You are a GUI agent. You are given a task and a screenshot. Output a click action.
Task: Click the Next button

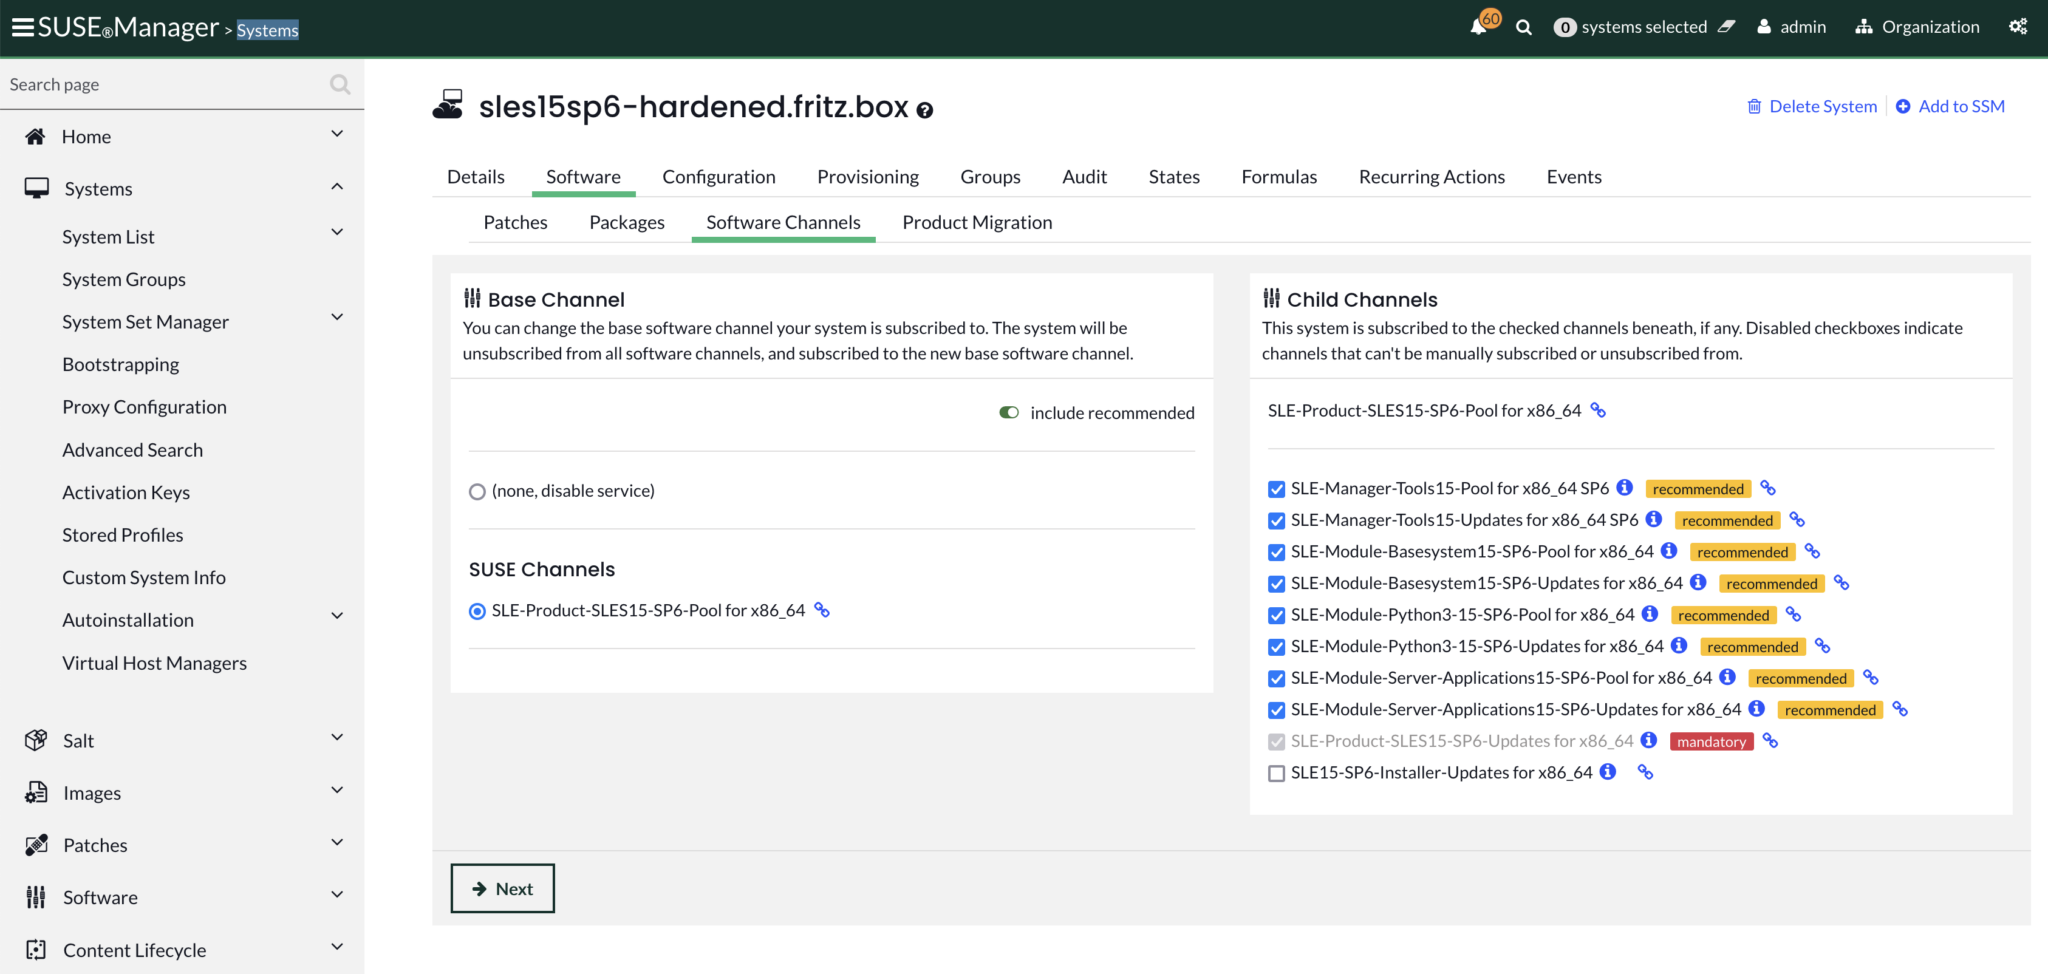coord(502,888)
